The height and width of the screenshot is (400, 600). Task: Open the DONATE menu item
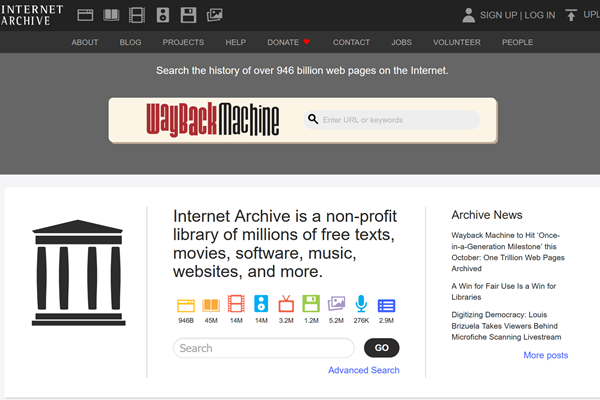click(283, 42)
